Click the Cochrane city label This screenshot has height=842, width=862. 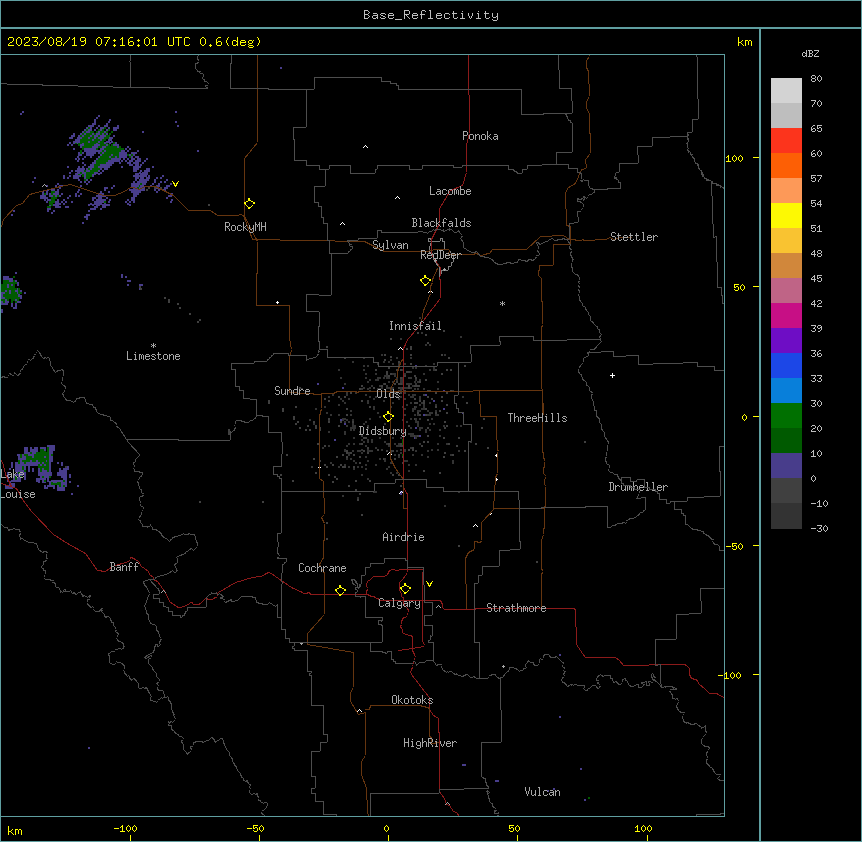click(x=322, y=568)
